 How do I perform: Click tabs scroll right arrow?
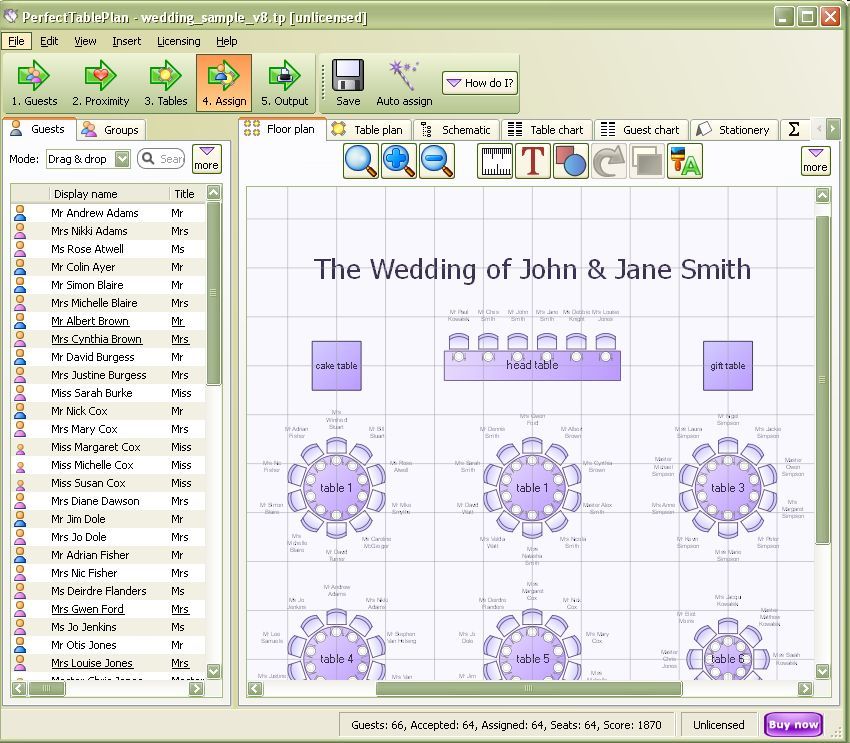(x=833, y=129)
